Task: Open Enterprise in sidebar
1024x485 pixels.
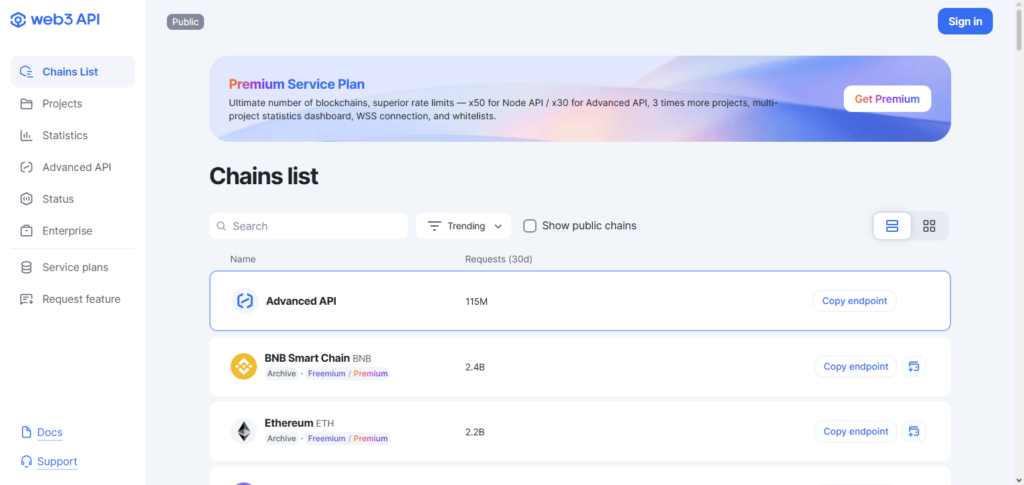Action: tap(72, 231)
